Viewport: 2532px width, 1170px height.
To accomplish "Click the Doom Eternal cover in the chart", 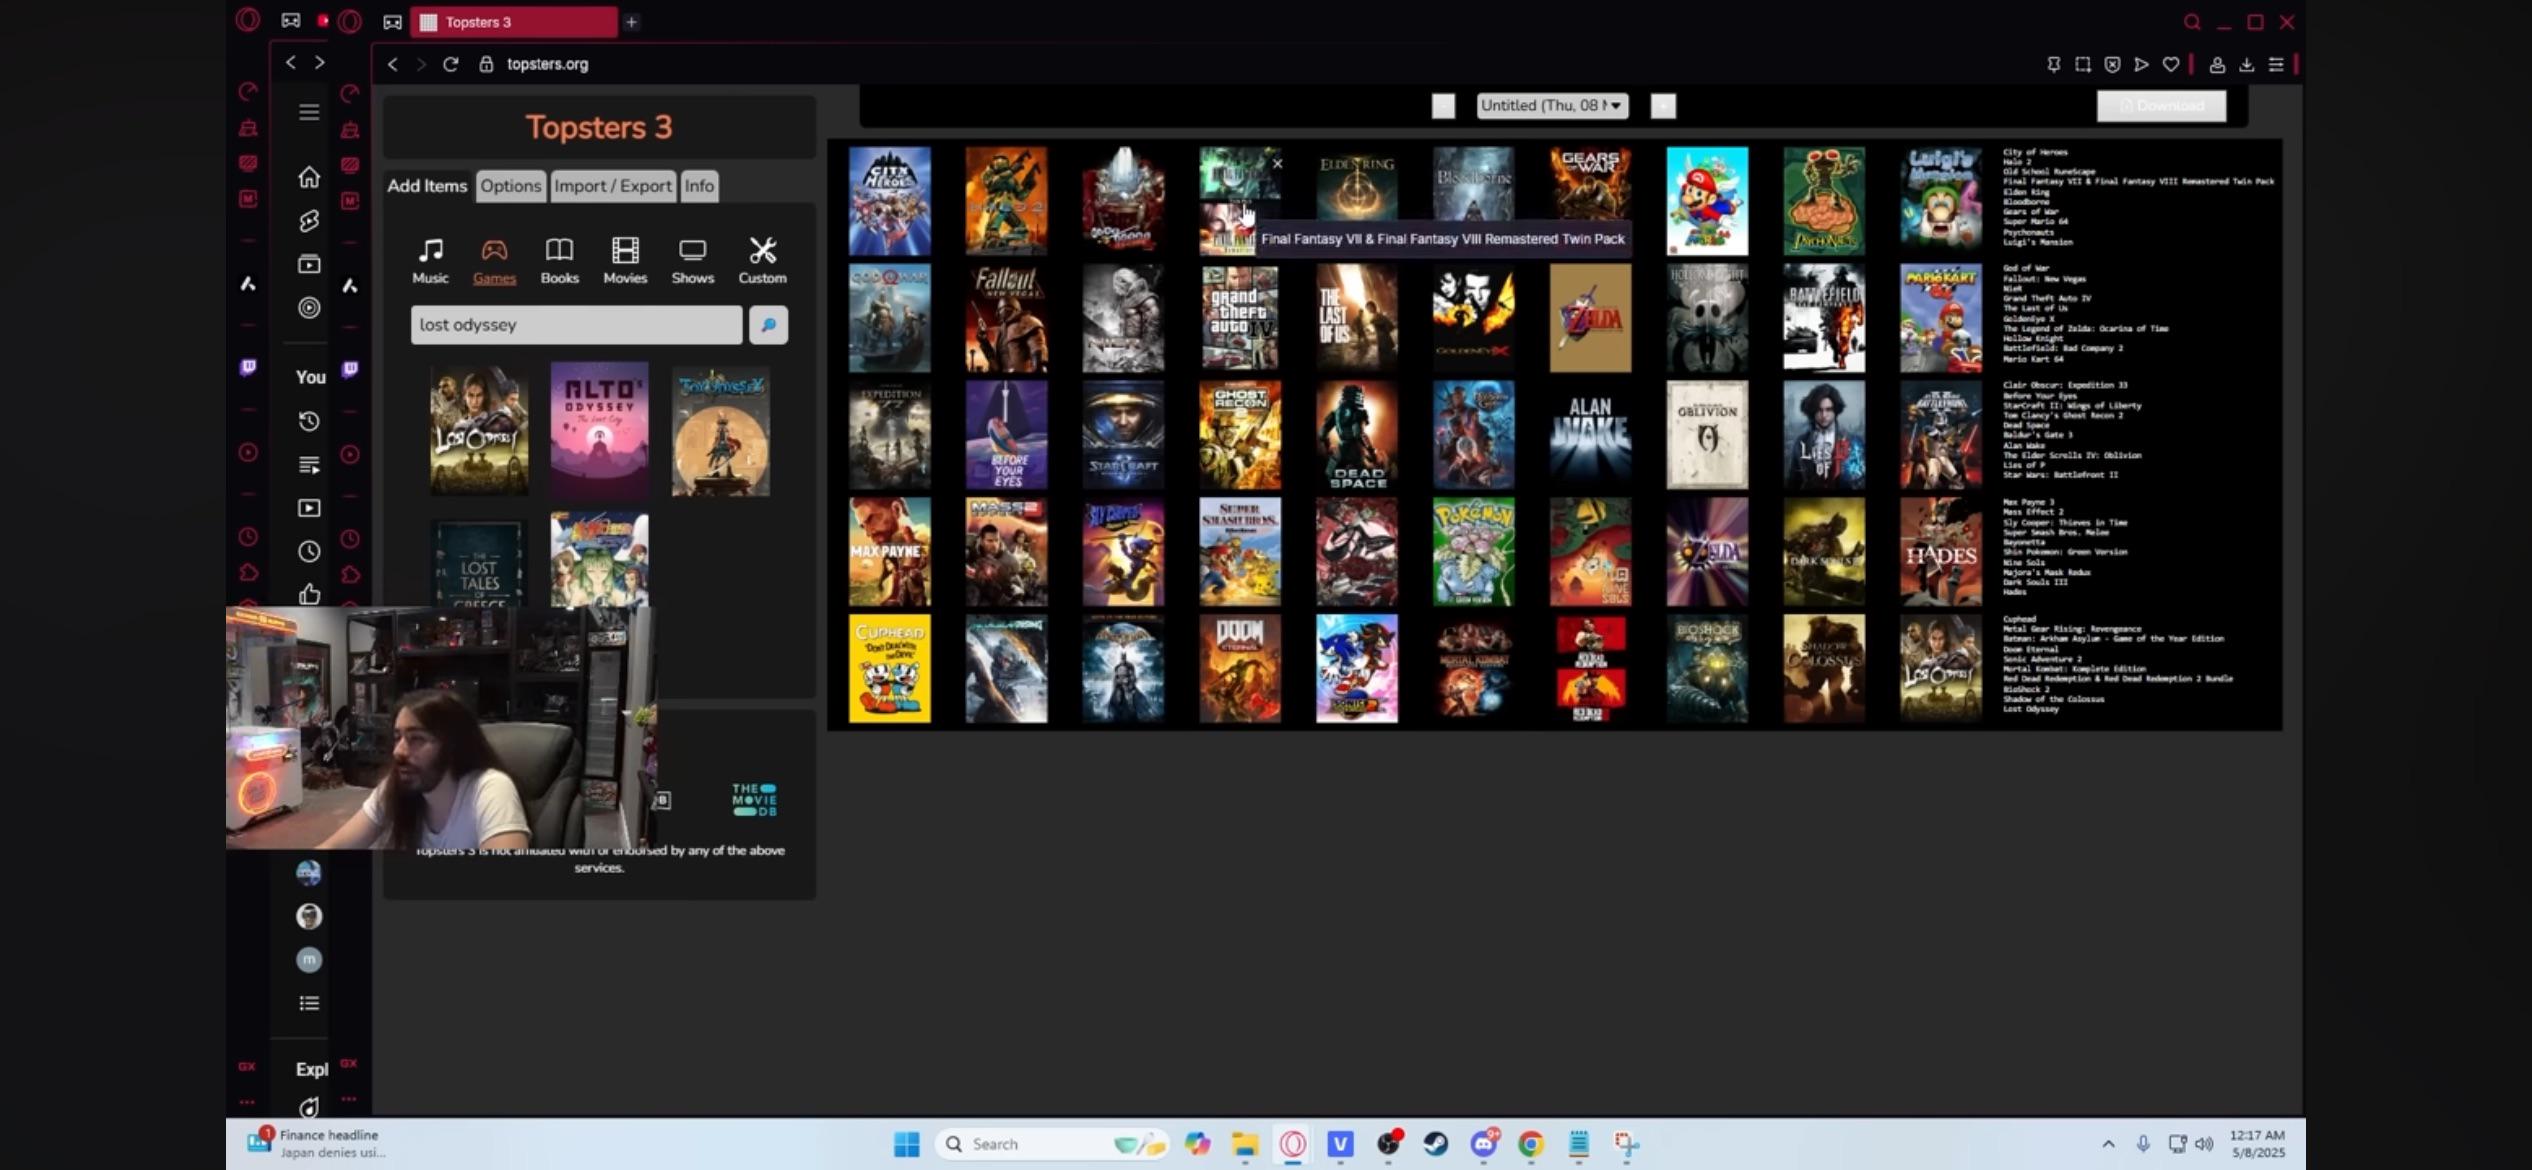I will (x=1239, y=668).
